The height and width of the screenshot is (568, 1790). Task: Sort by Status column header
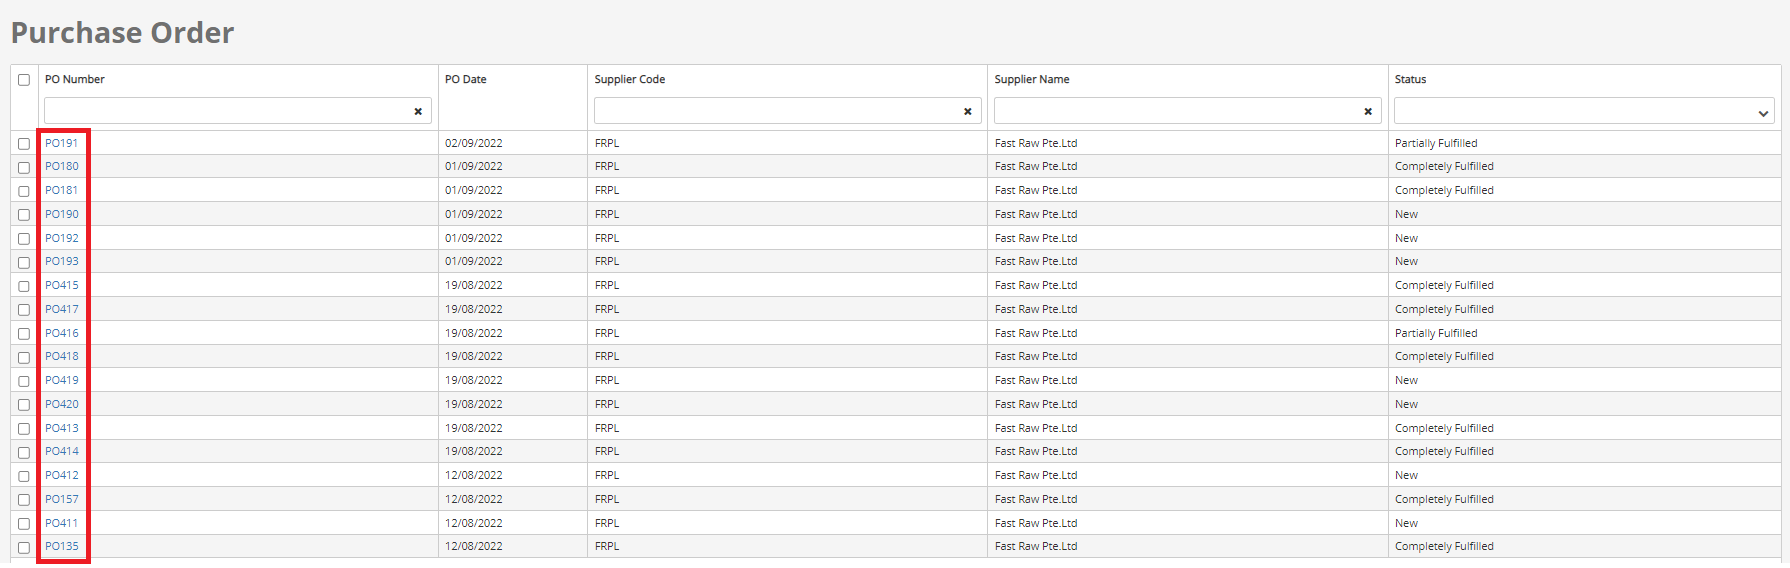[1410, 79]
